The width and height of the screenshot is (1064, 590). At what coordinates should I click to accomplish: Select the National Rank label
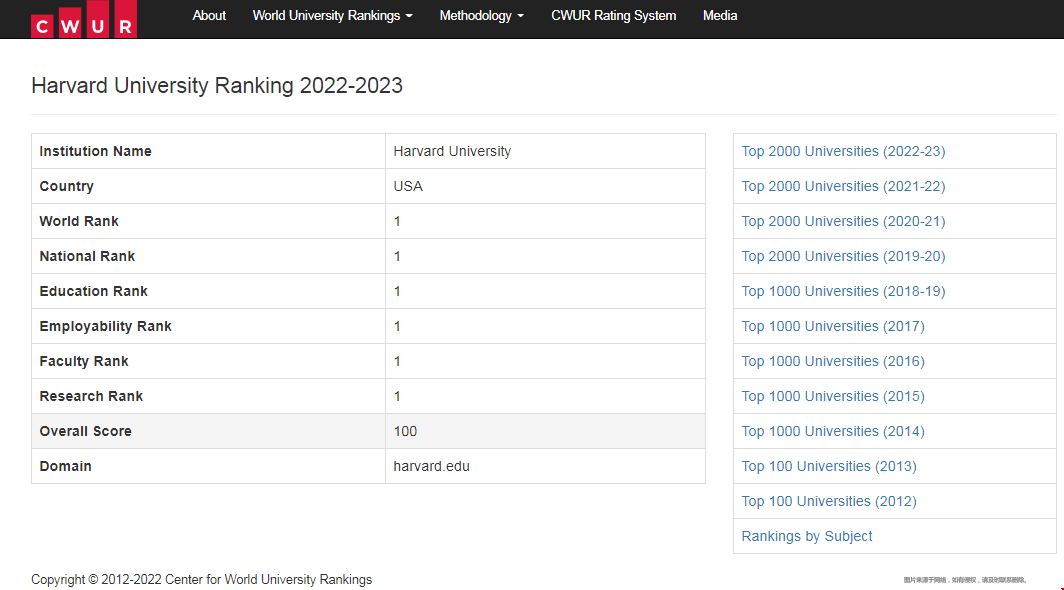(87, 256)
